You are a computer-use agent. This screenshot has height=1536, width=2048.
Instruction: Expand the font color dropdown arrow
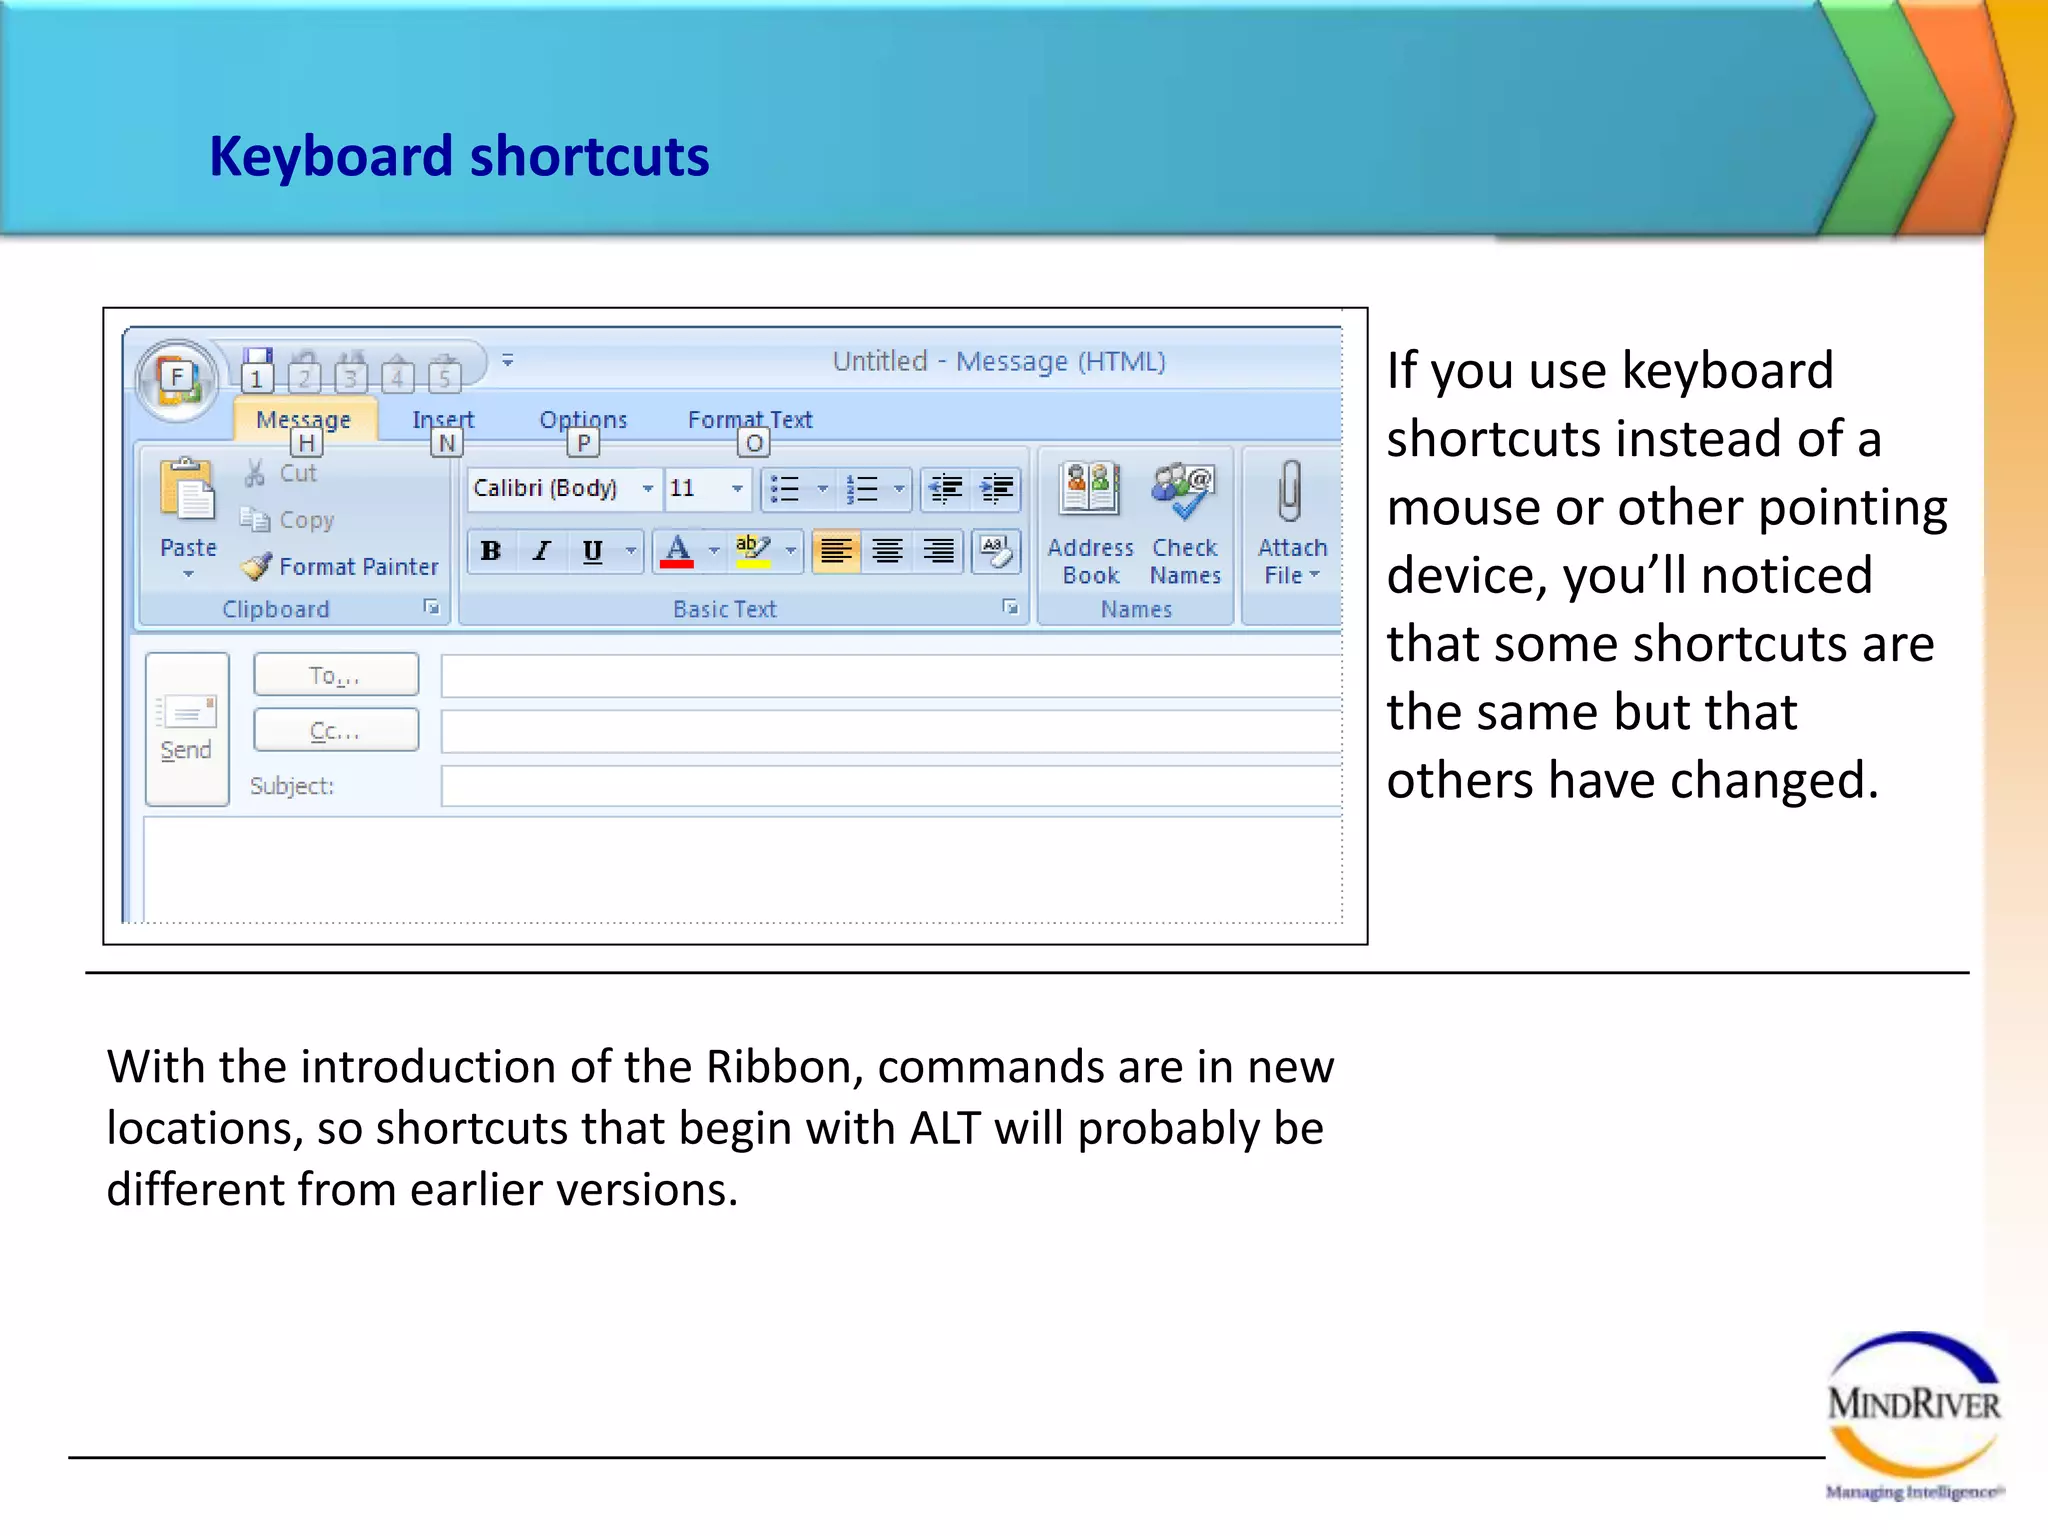[714, 551]
